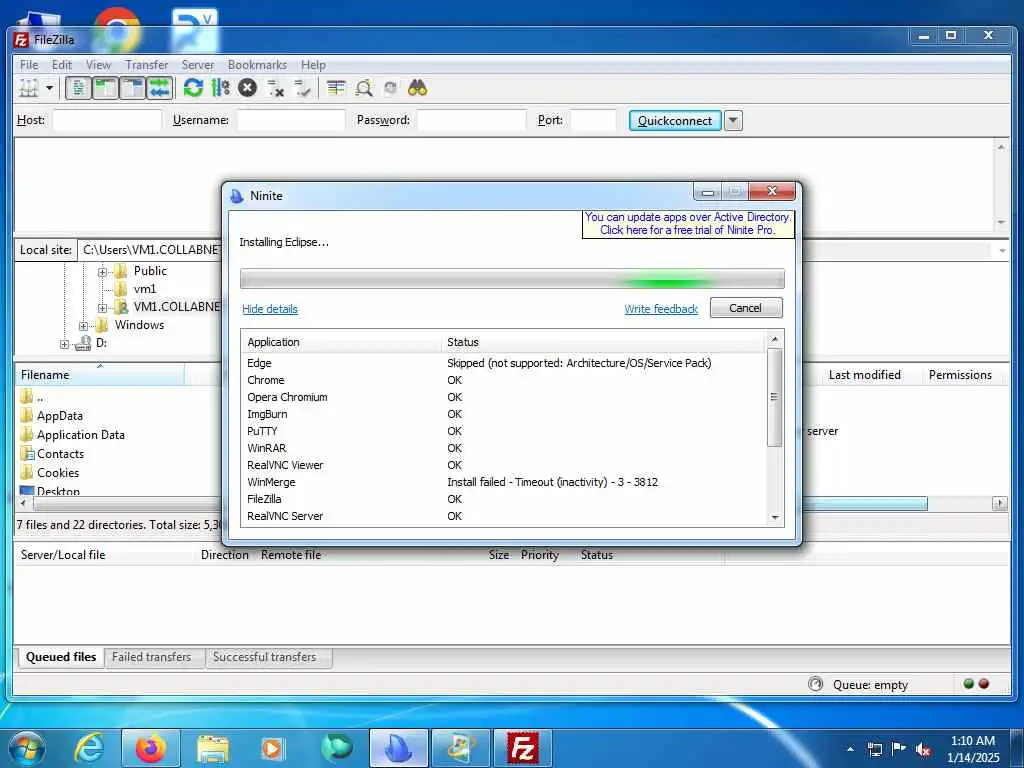Click the Ninite Pro free trial banner
Screen dimensions: 1024x768
688,223
